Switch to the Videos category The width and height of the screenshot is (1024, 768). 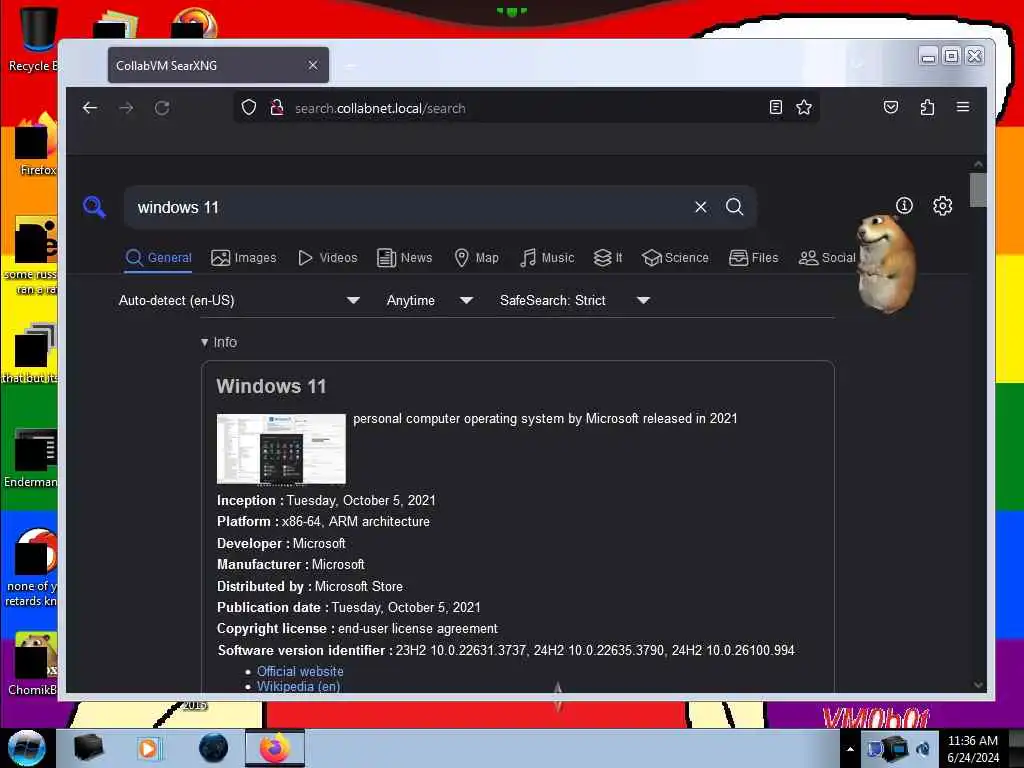point(327,258)
